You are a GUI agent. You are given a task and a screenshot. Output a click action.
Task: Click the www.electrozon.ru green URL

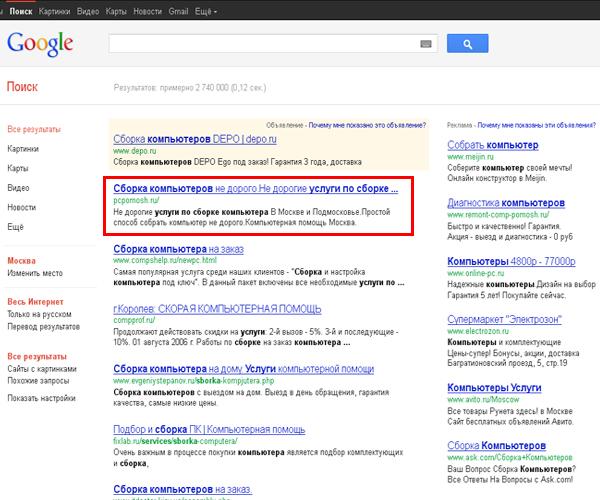click(478, 331)
